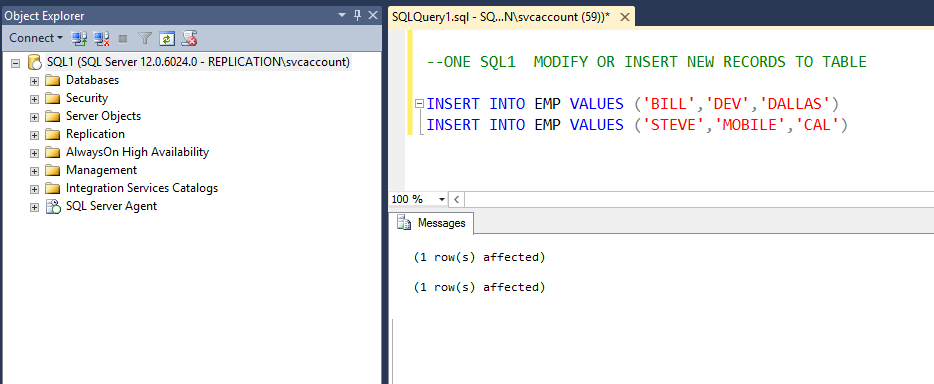The height and width of the screenshot is (384, 934).
Task: Expand the SQL Server Agent node
Action: 35,207
